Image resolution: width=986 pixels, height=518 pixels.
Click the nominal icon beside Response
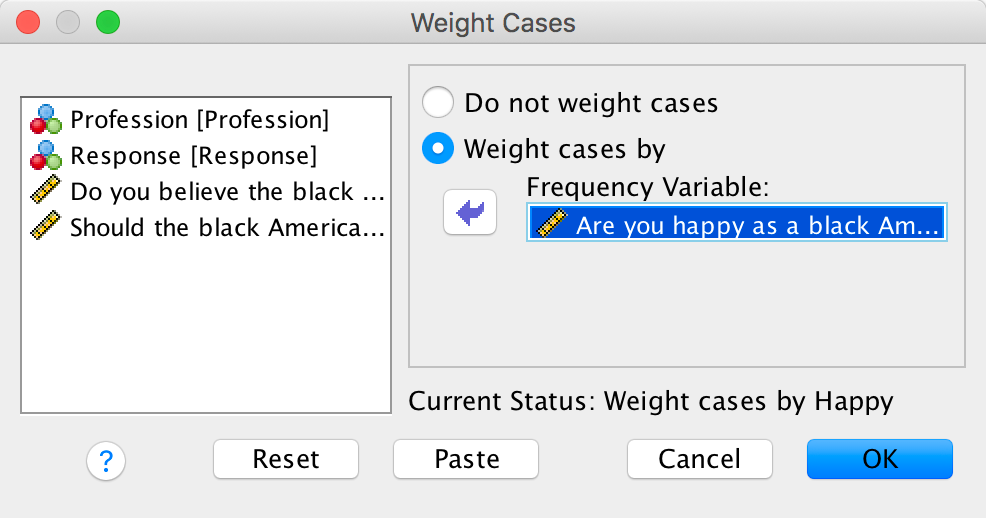(x=46, y=156)
